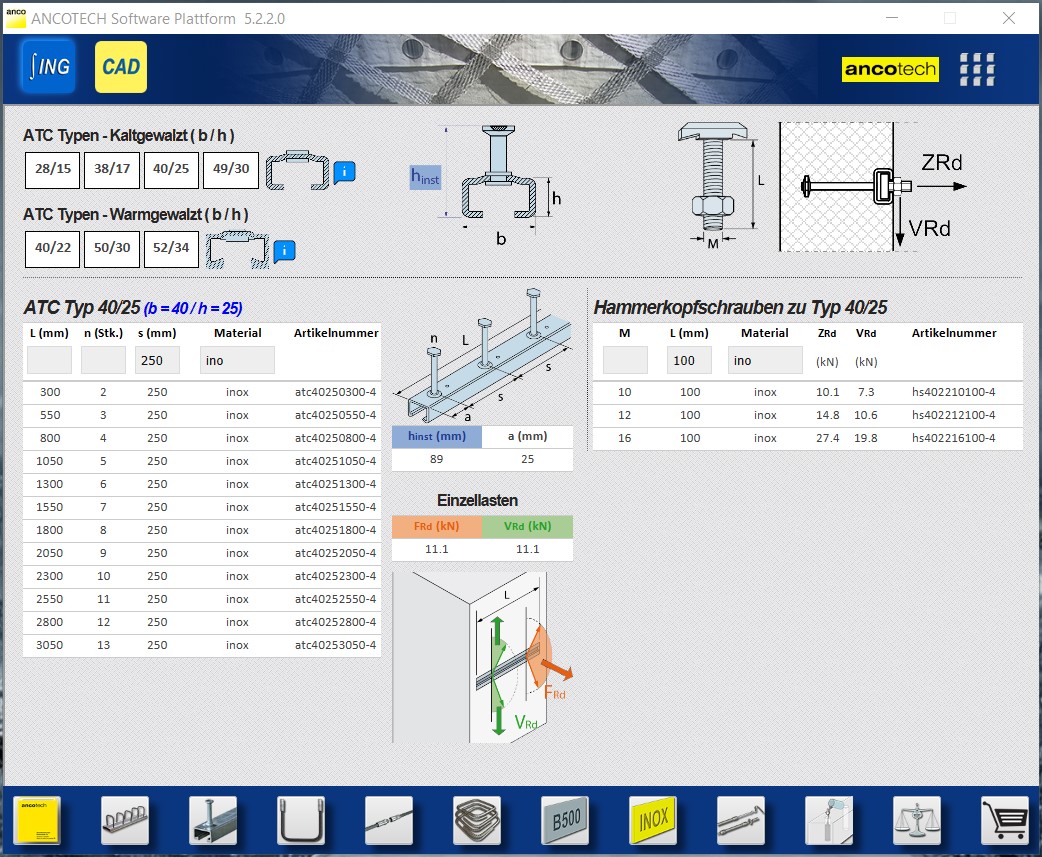Select cold-rolled ATC type 40/25
Image resolution: width=1042 pixels, height=857 pixels.
click(171, 170)
